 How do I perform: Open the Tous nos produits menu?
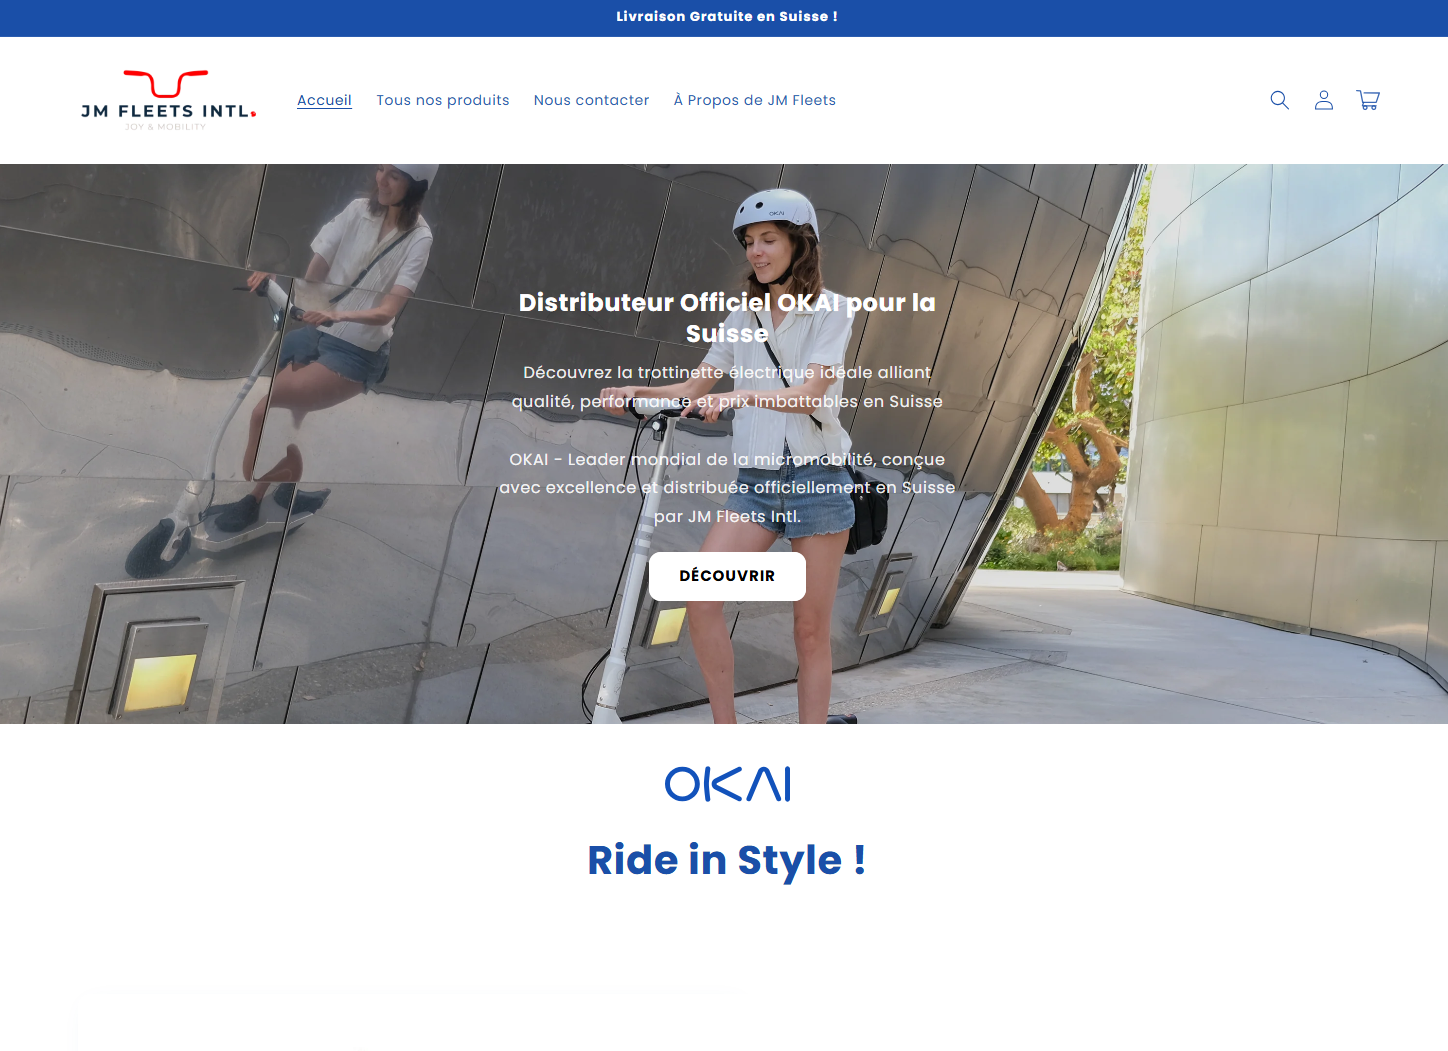(442, 100)
